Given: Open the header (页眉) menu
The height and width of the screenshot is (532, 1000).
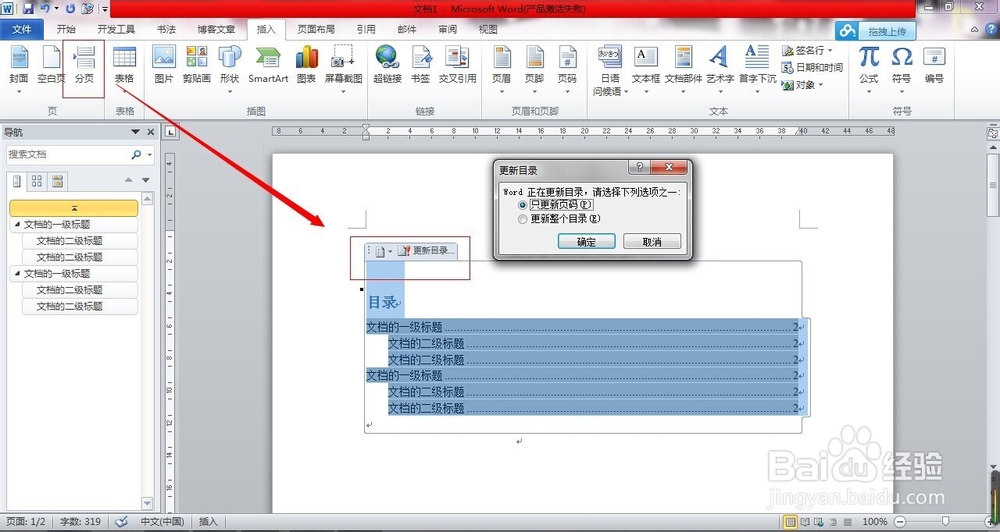Looking at the screenshot, I should pyautogui.click(x=501, y=68).
